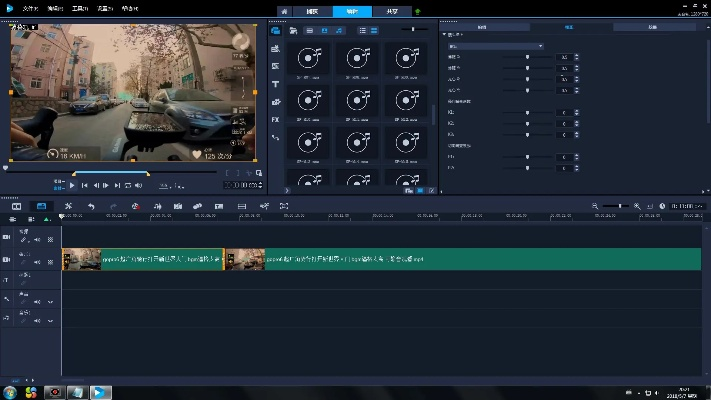Collapse the options section disclosure triangle
This screenshot has height=400, width=711.
point(444,36)
